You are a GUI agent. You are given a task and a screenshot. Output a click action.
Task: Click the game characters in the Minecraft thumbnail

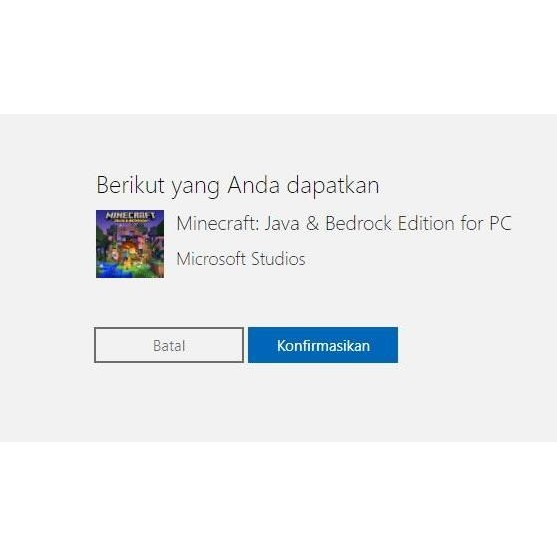pyautogui.click(x=132, y=258)
